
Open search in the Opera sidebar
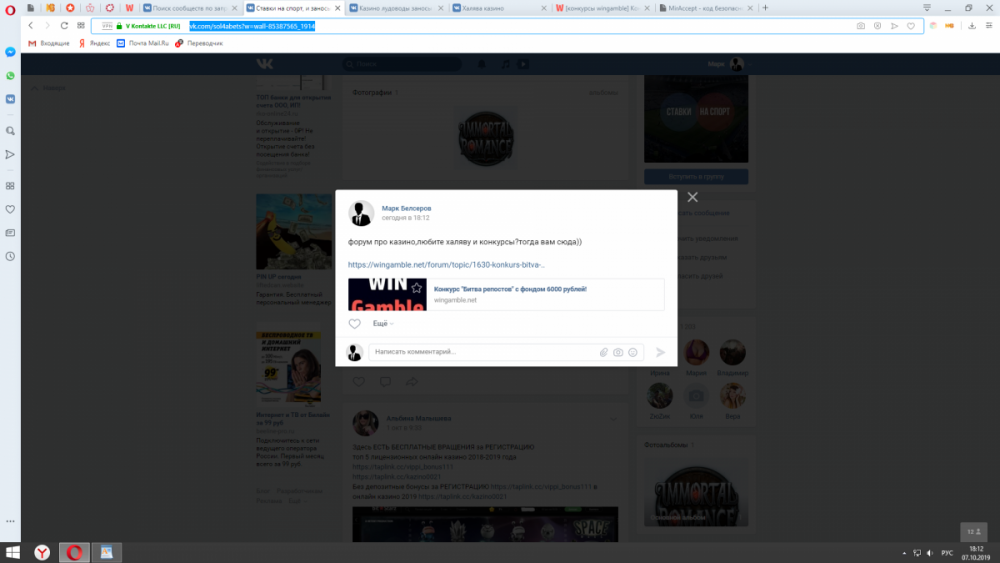10,131
